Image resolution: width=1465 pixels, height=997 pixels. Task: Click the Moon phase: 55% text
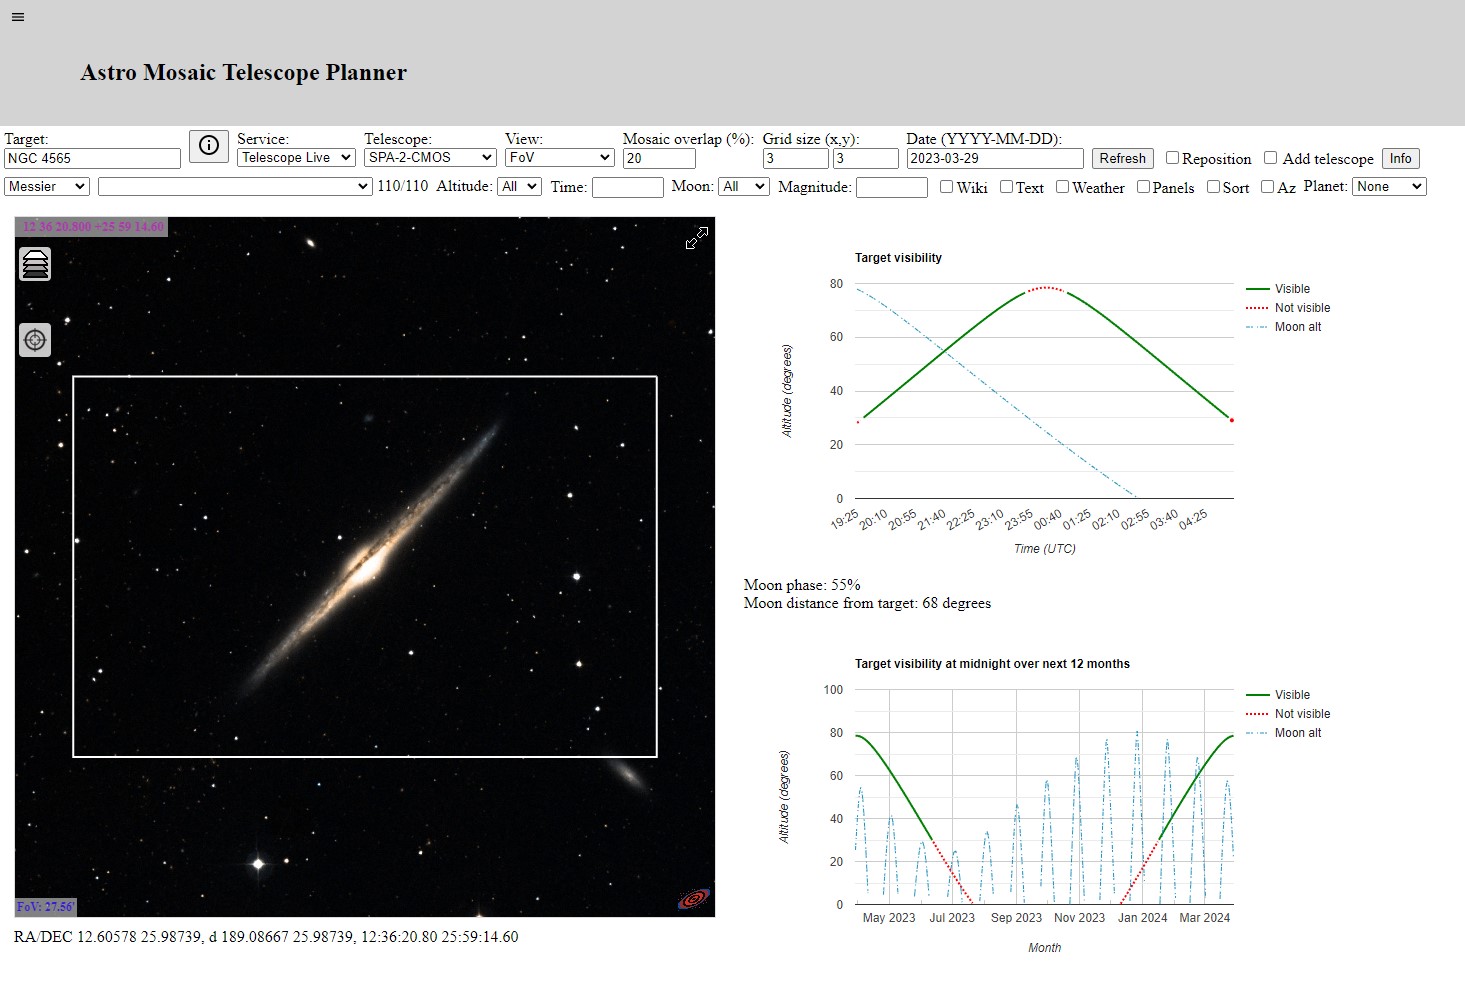802,585
